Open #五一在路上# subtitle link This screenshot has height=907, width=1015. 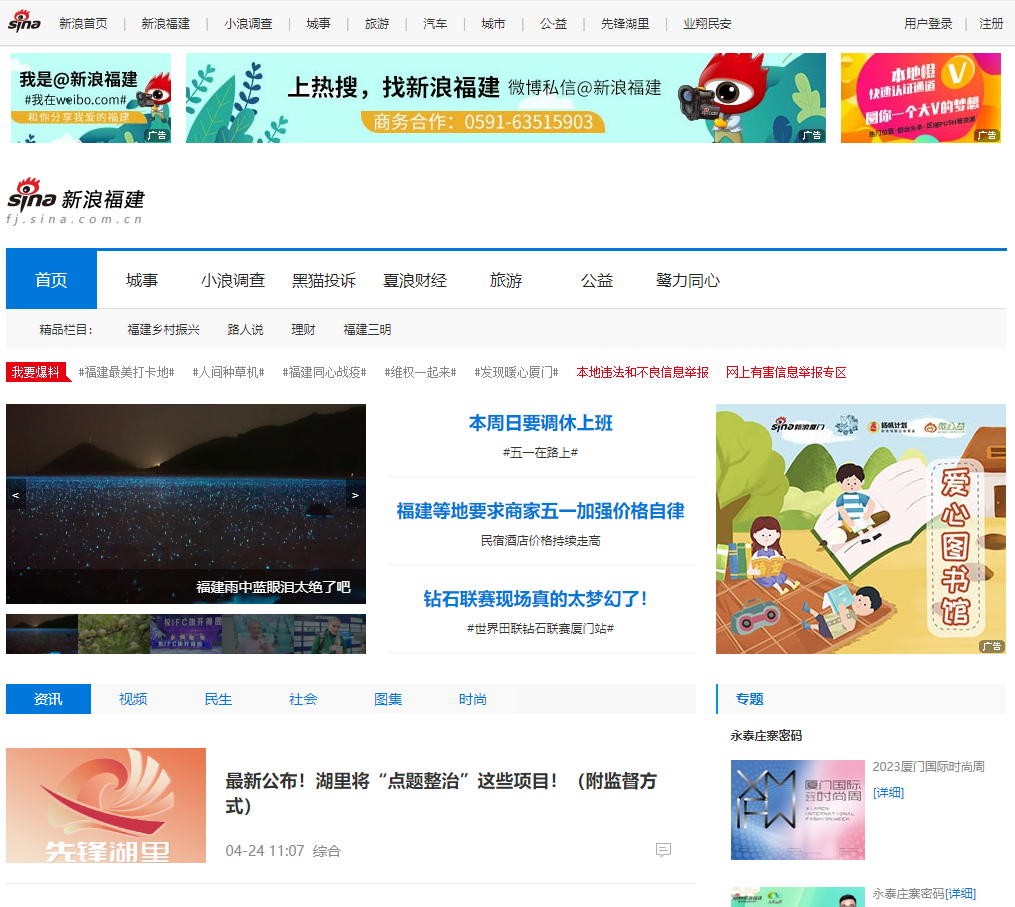(541, 453)
